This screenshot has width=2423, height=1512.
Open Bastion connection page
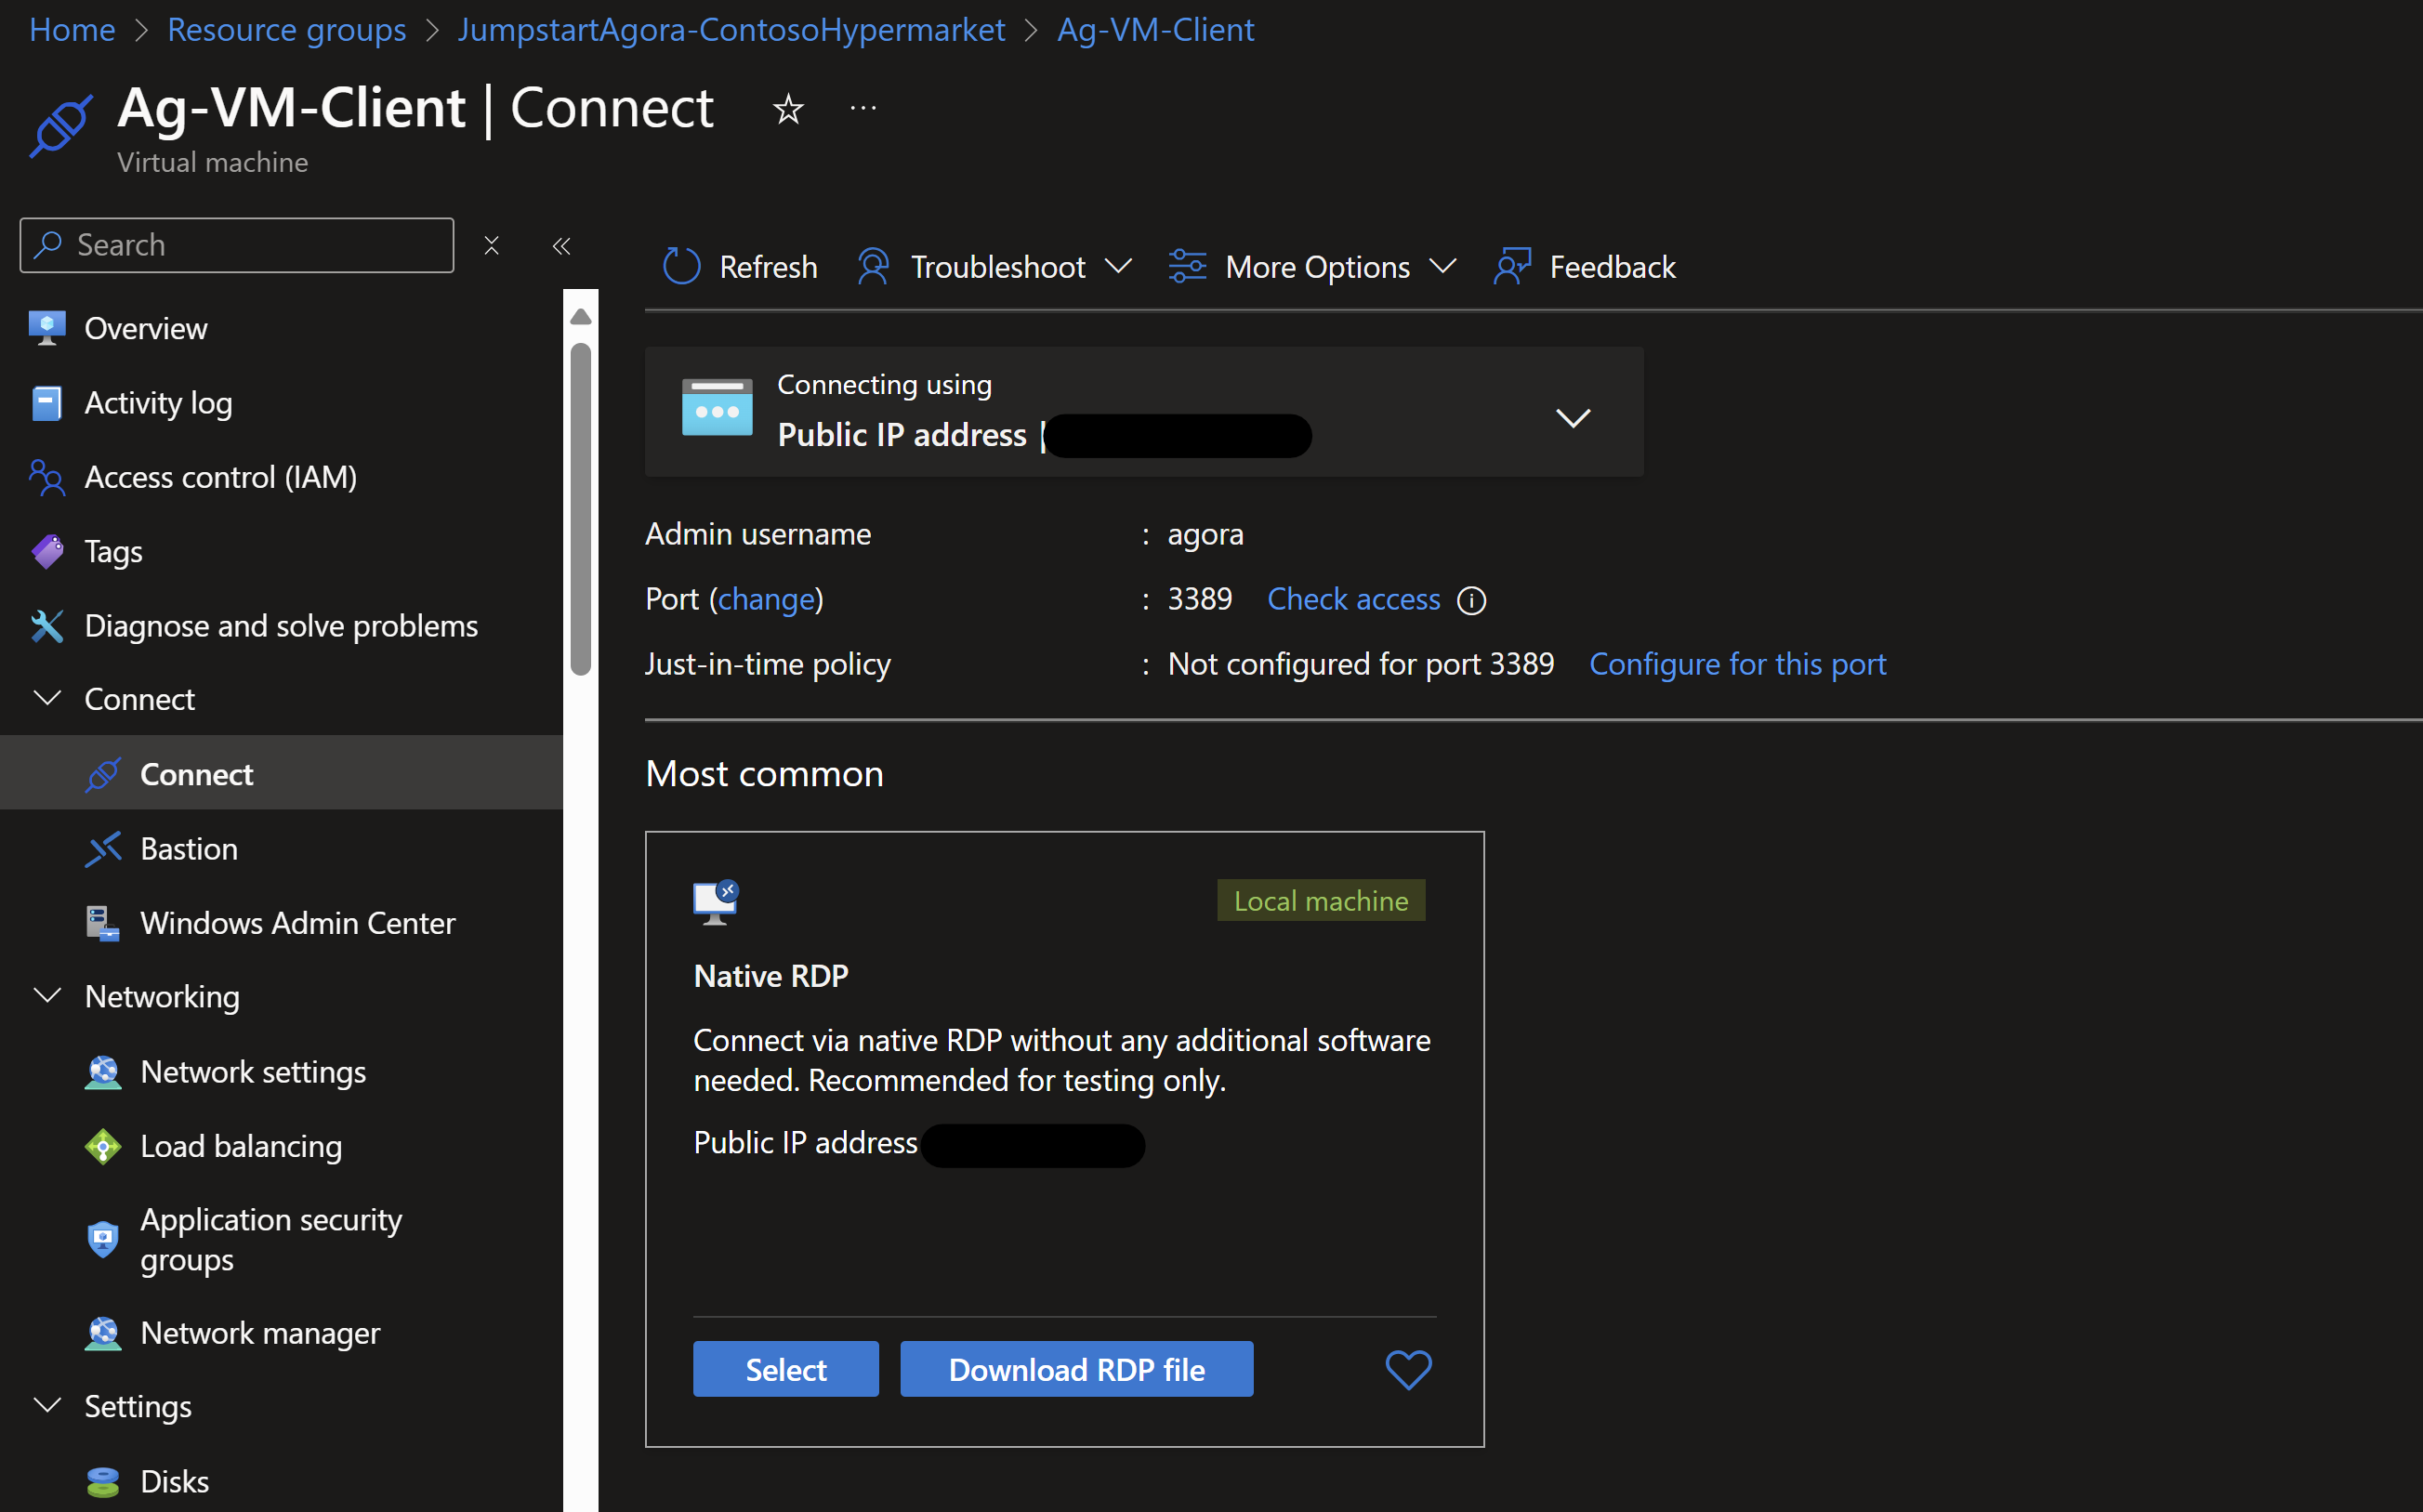tap(189, 849)
